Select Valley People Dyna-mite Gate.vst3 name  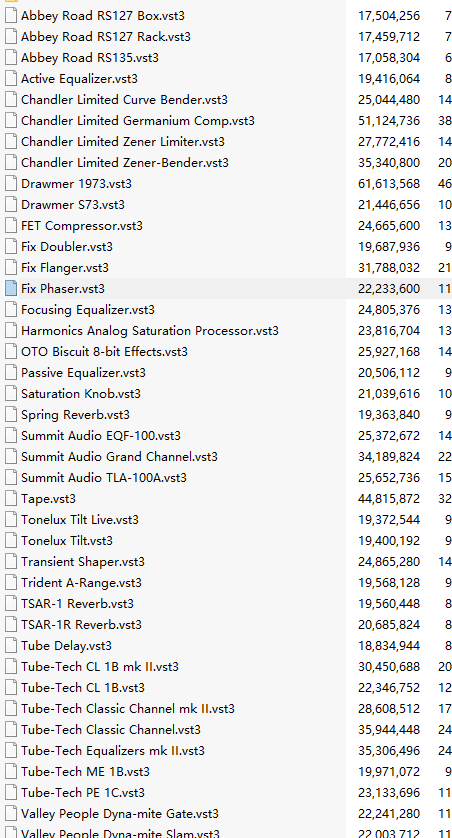point(120,814)
